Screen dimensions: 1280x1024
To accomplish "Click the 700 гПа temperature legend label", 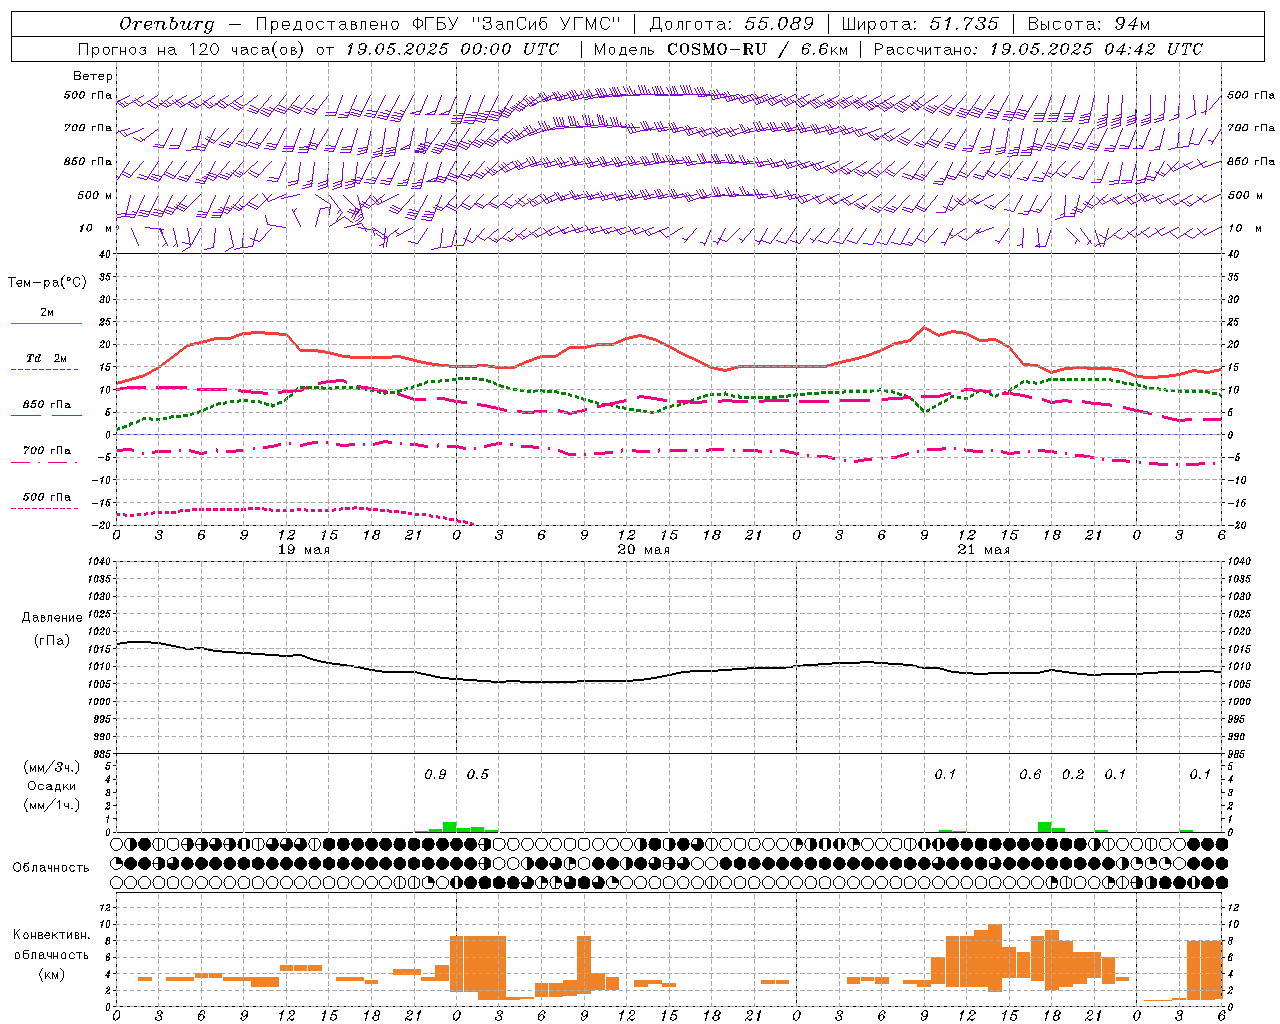I will (47, 450).
